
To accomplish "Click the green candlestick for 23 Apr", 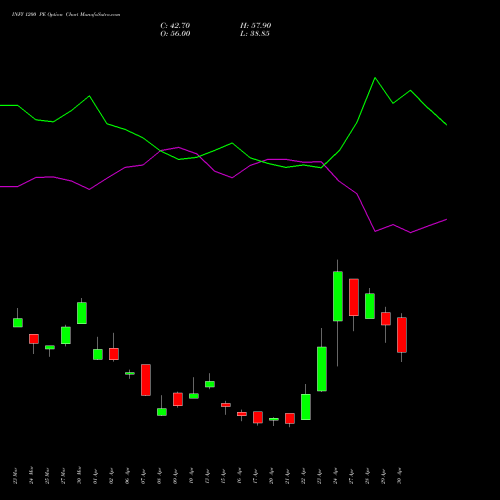I will pyautogui.click(x=322, y=369).
